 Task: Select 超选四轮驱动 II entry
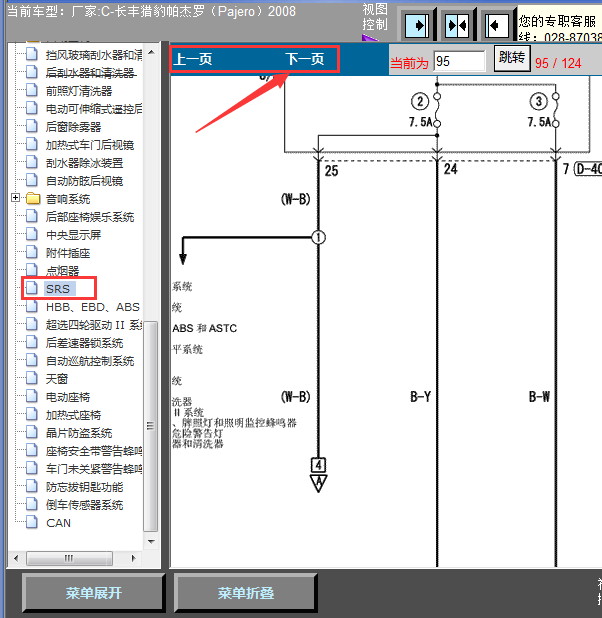(x=94, y=325)
